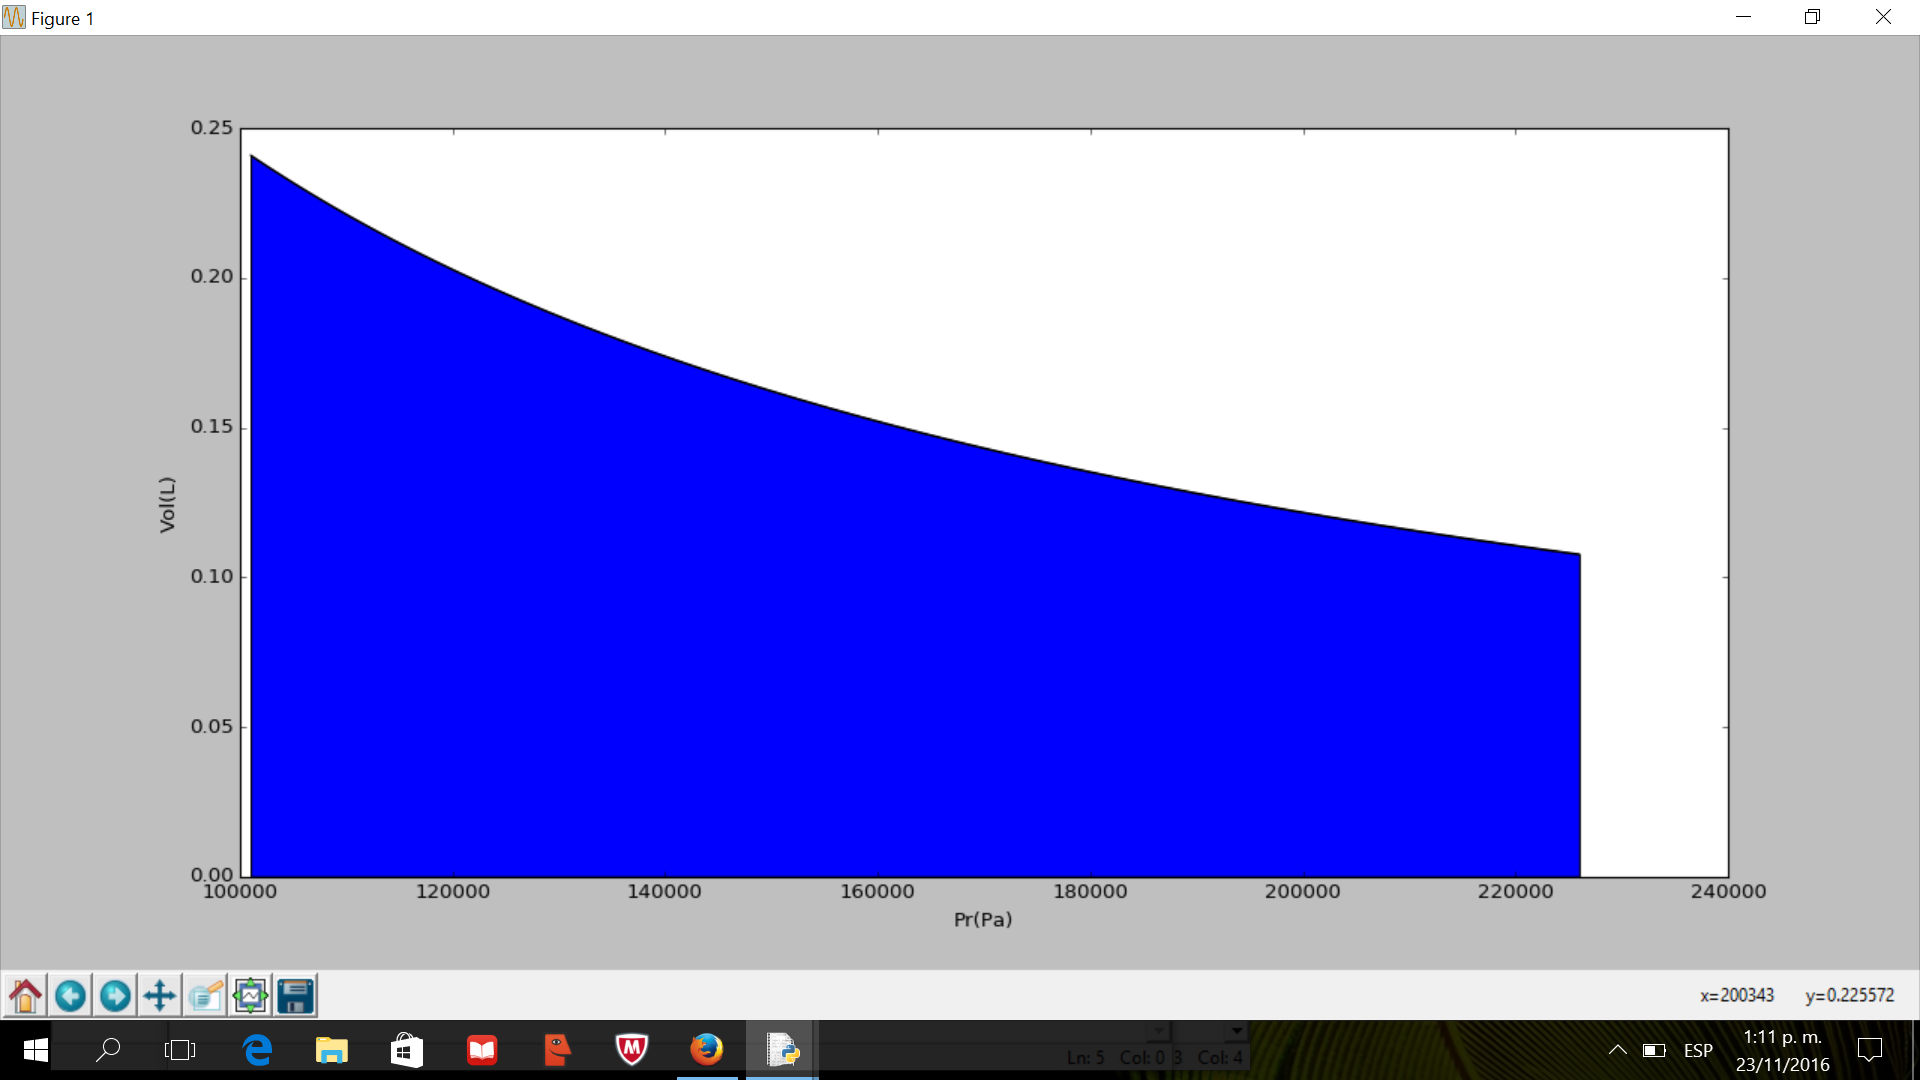Open the orange-red taskbar application icon
This screenshot has height=1080, width=1920.
[x=557, y=1050]
